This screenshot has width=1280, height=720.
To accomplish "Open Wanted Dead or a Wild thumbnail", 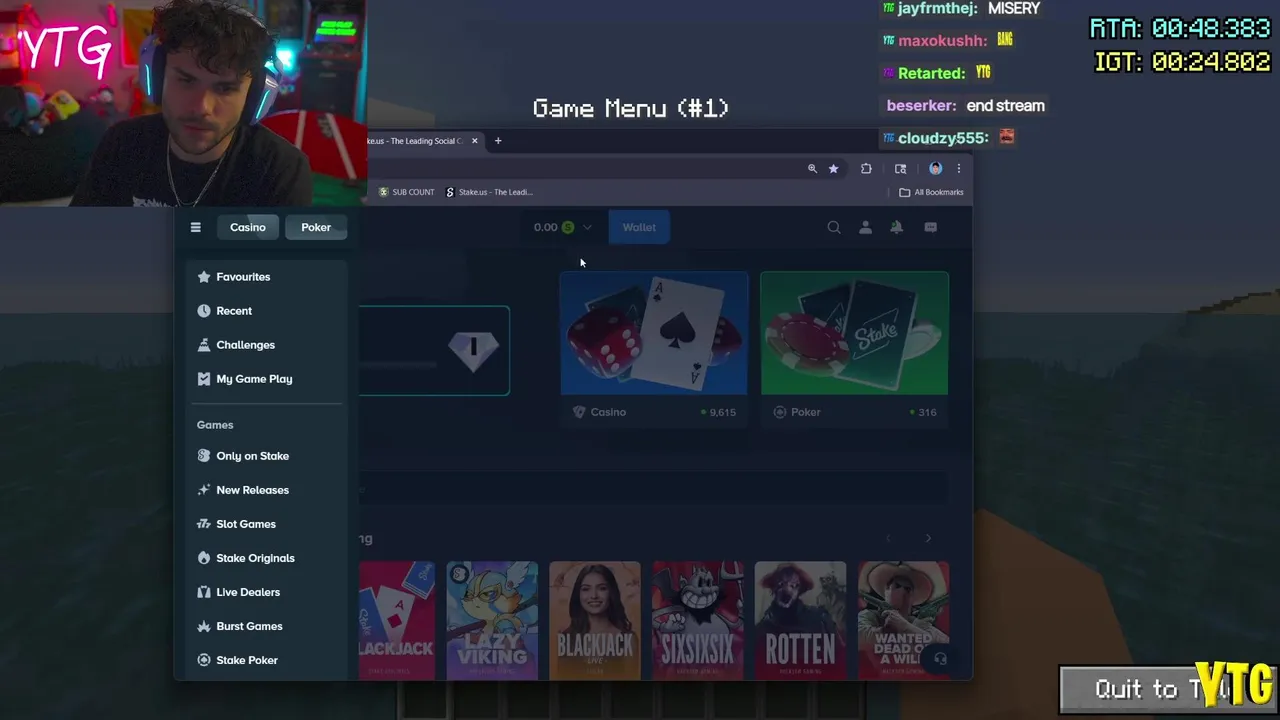I will 903,620.
